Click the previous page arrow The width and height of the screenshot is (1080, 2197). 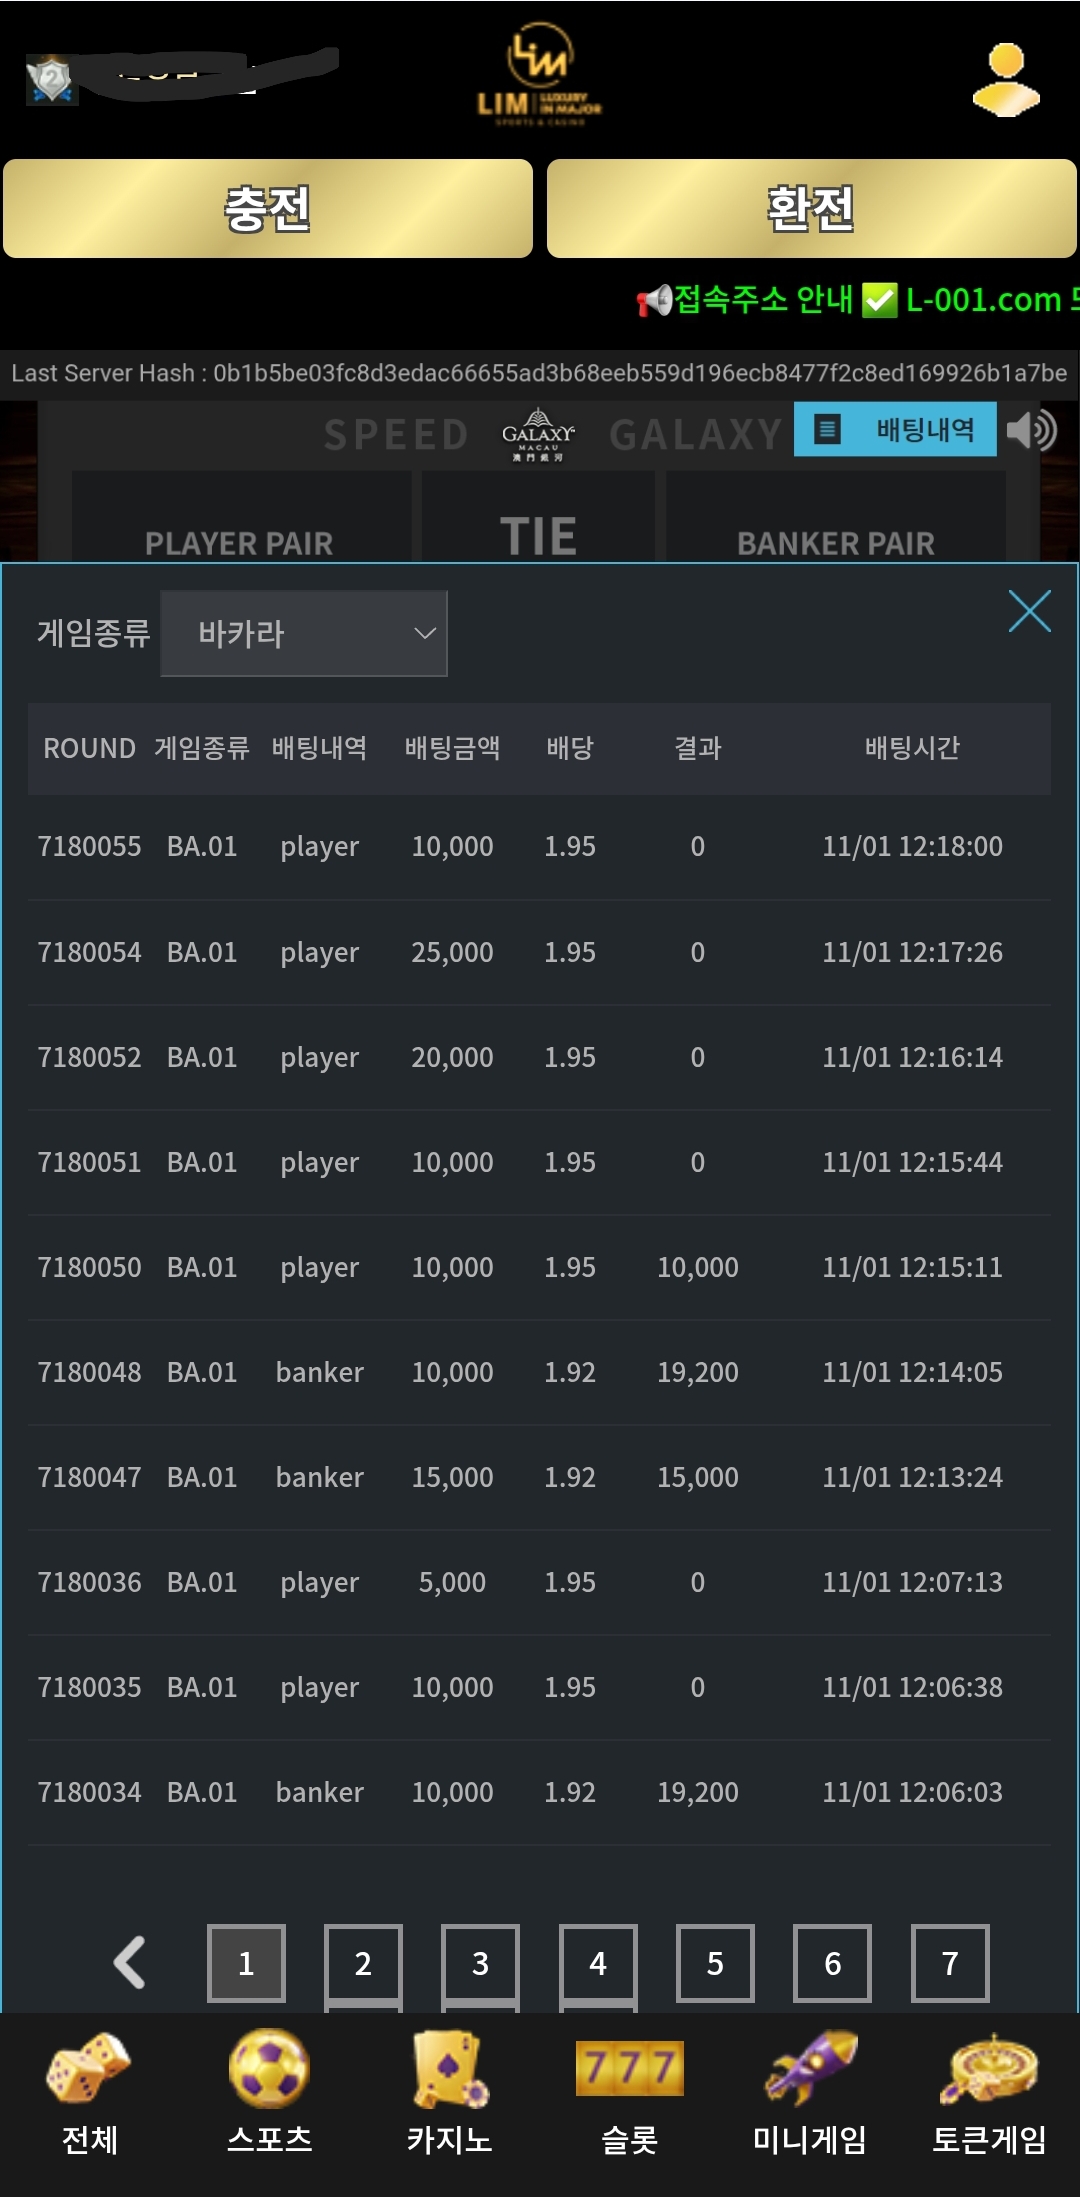pyautogui.click(x=130, y=1962)
